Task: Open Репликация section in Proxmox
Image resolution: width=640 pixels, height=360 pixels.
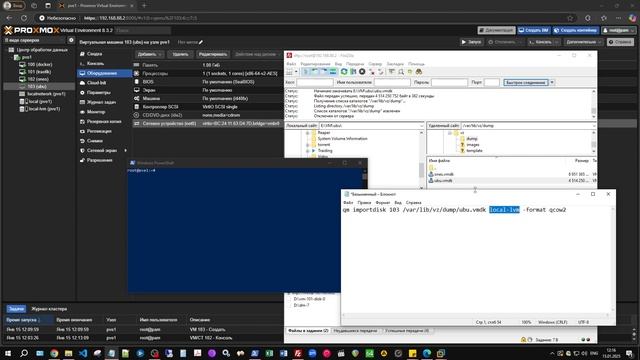Action: click(x=99, y=131)
